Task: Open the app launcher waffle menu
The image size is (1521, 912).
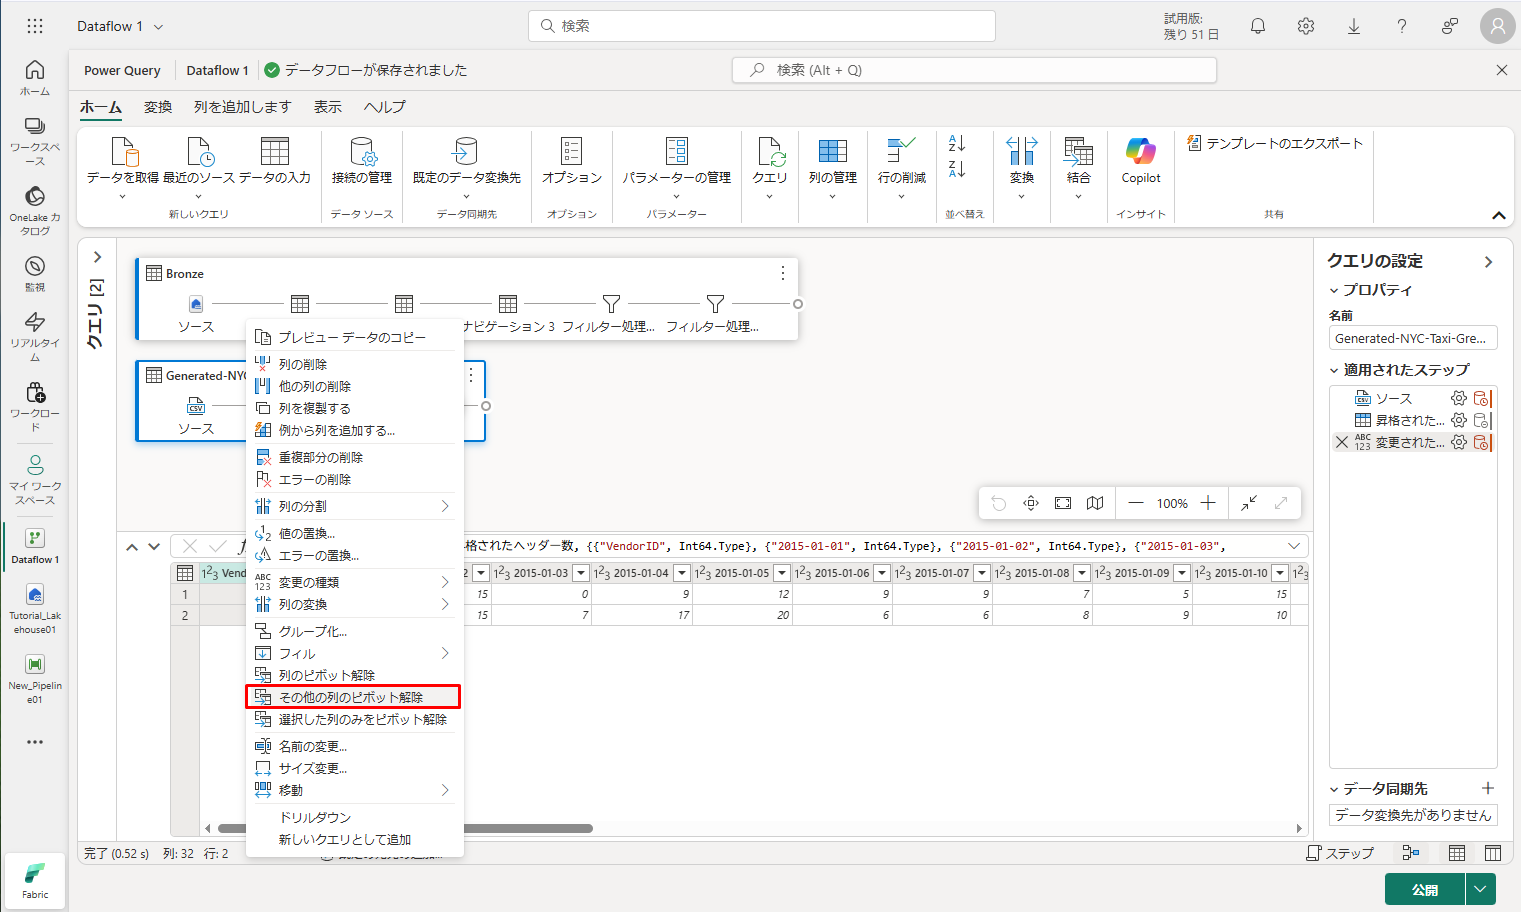Action: (35, 26)
